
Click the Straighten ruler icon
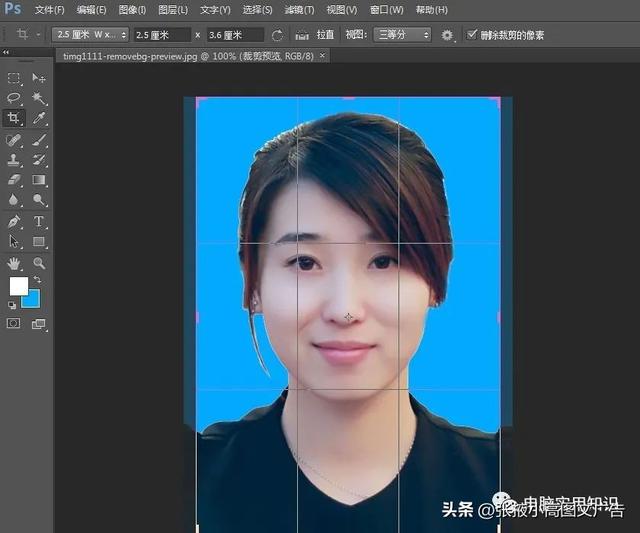pos(302,36)
